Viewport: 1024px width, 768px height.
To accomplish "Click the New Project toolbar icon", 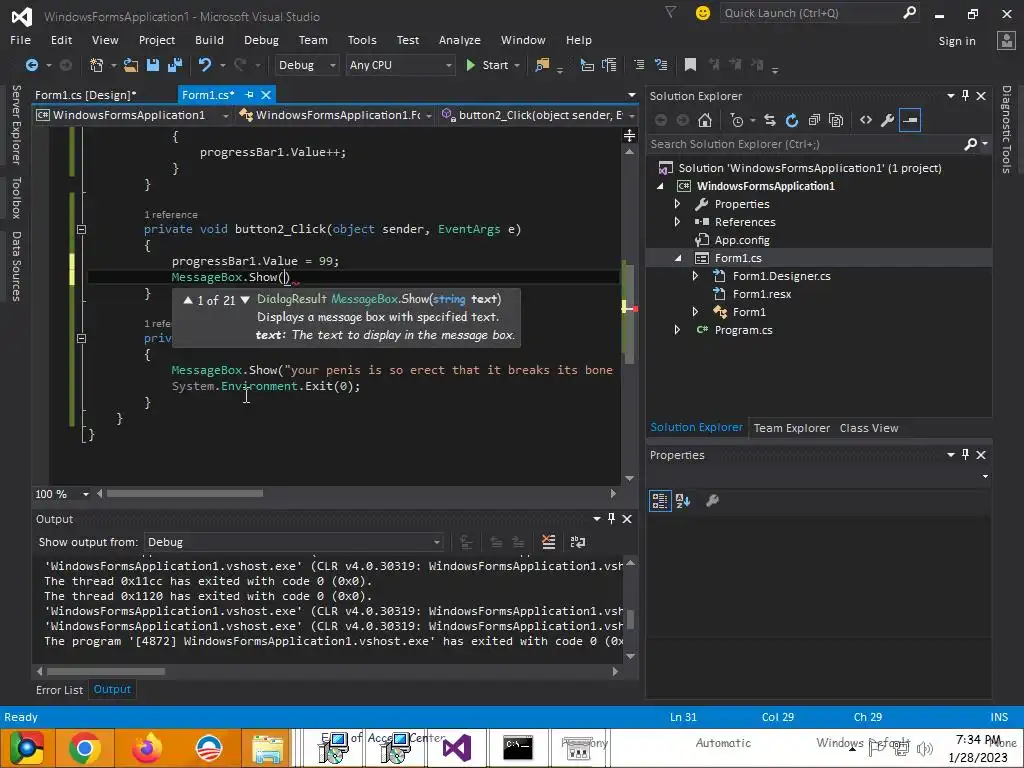I will coord(97,65).
